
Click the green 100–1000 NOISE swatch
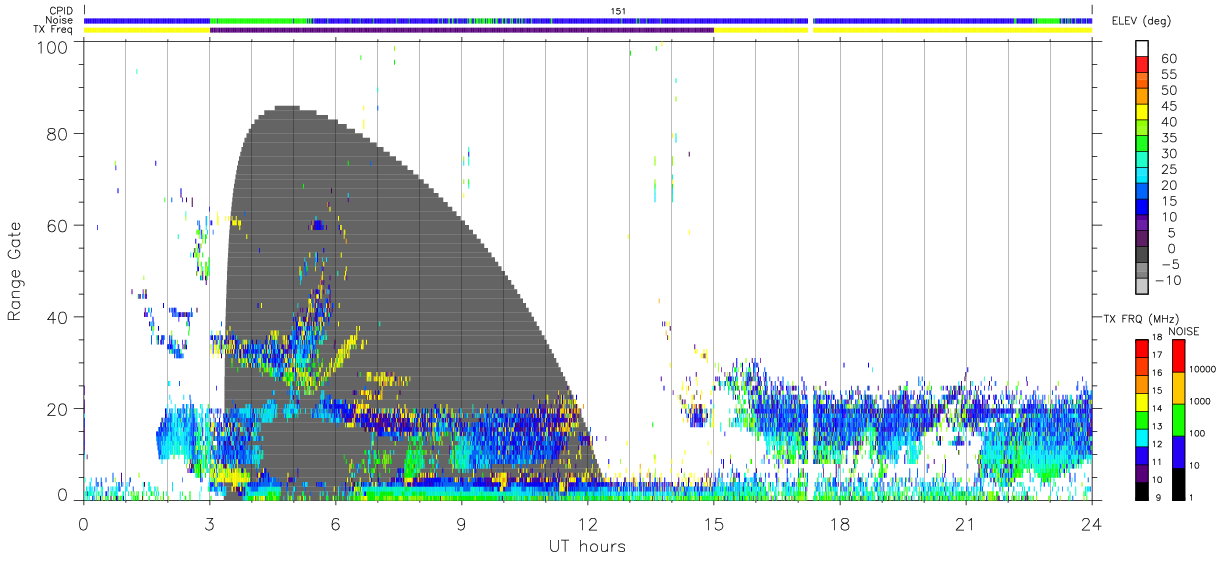pos(1180,418)
